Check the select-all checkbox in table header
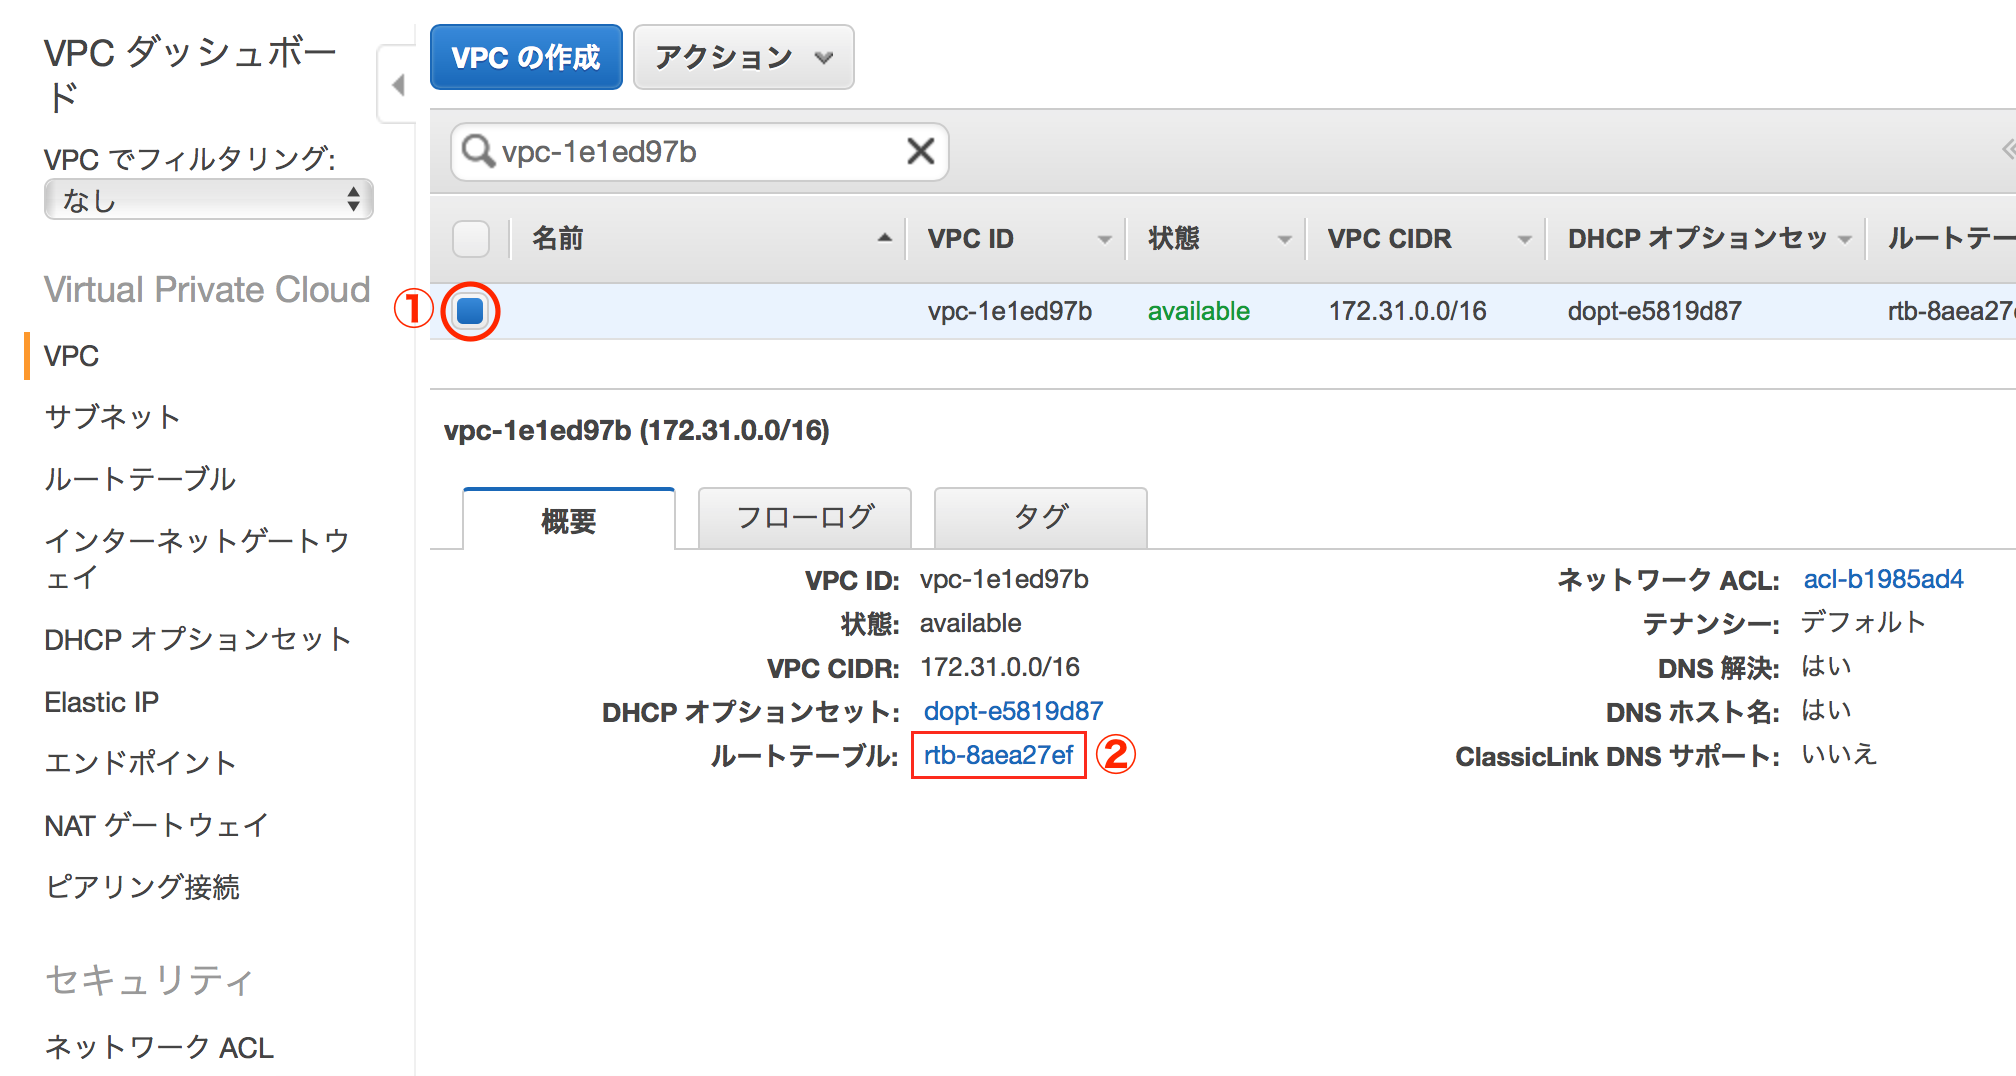The height and width of the screenshot is (1076, 2016). point(470,238)
